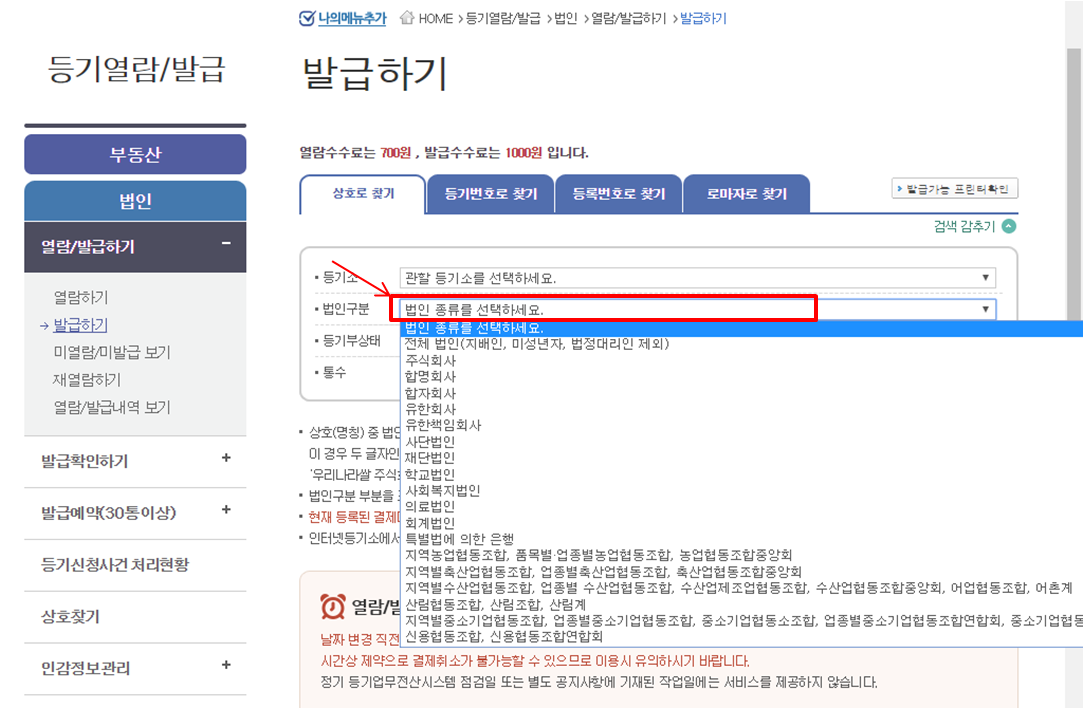
Task: Open 법인구분 combo box reading 법인 종류를 선택하세요
Action: click(698, 309)
